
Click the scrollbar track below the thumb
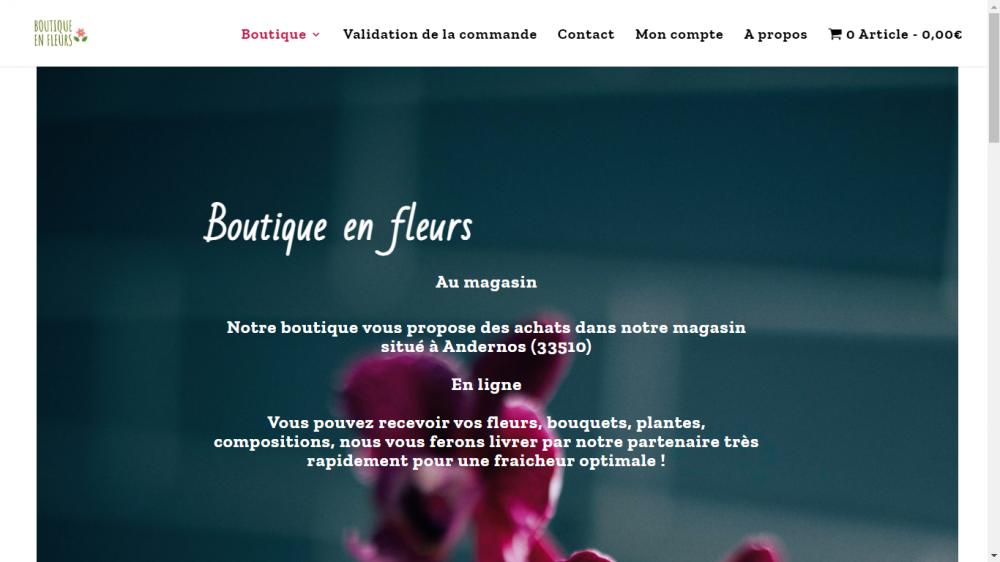point(994,344)
